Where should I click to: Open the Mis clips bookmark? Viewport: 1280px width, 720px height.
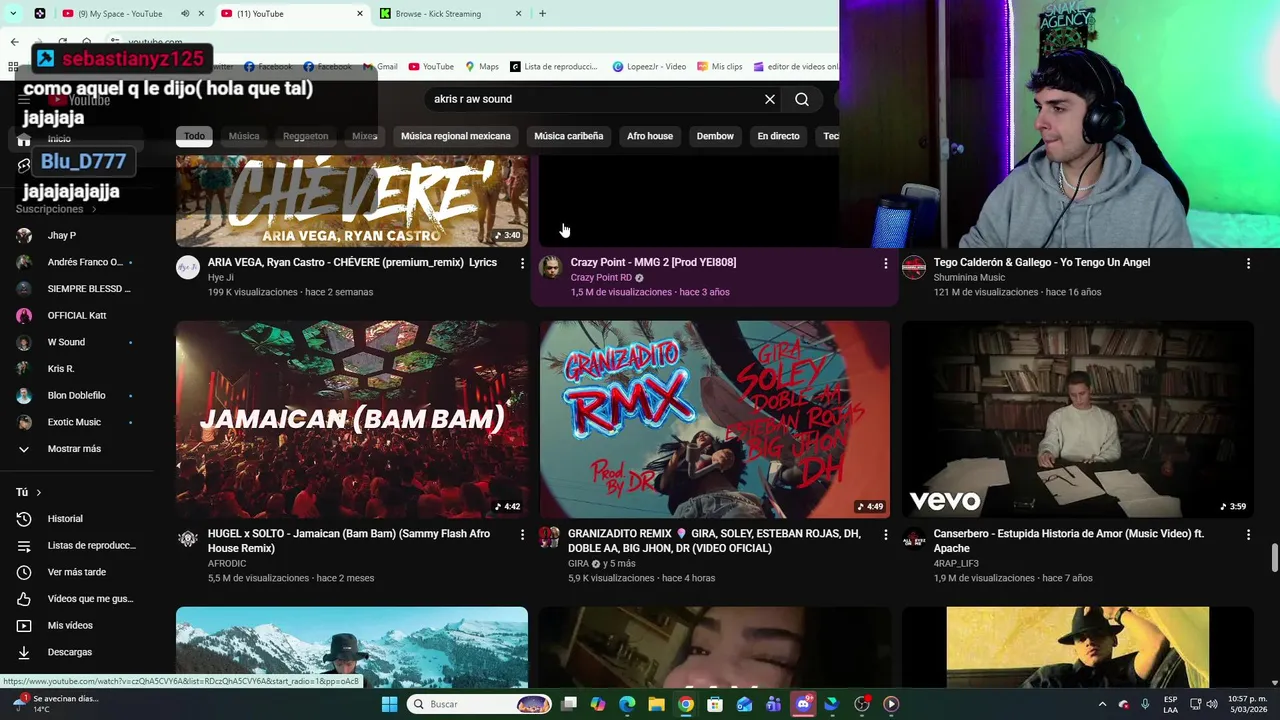pos(720,67)
